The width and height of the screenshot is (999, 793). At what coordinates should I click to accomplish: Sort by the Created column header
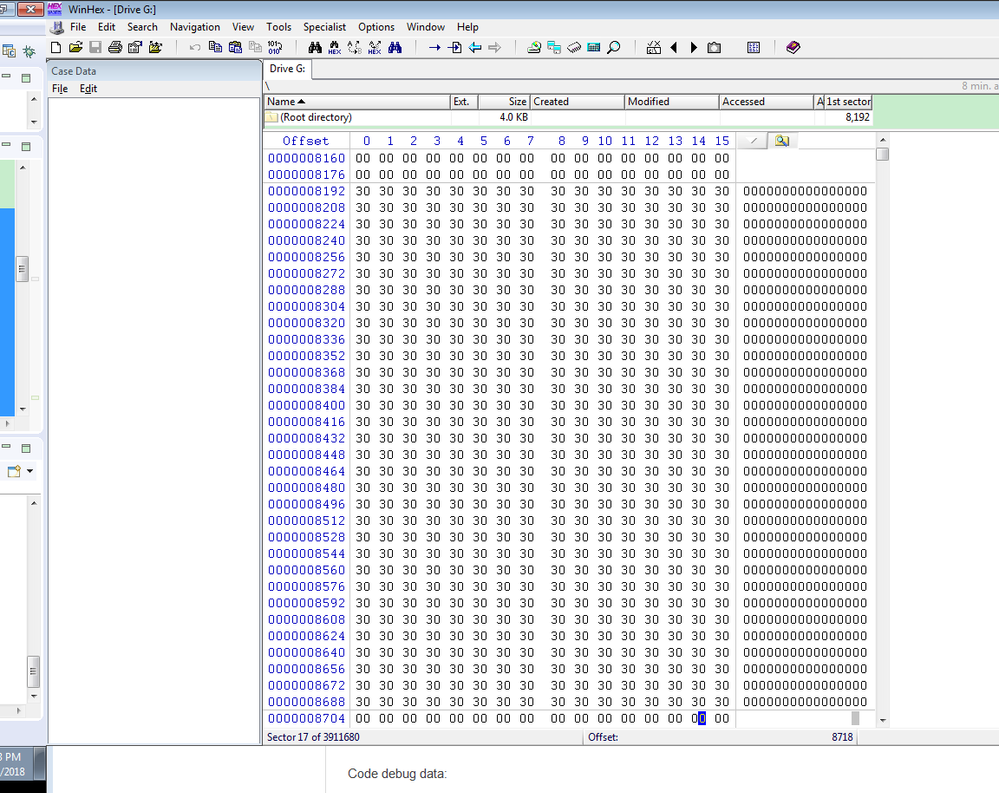(577, 101)
